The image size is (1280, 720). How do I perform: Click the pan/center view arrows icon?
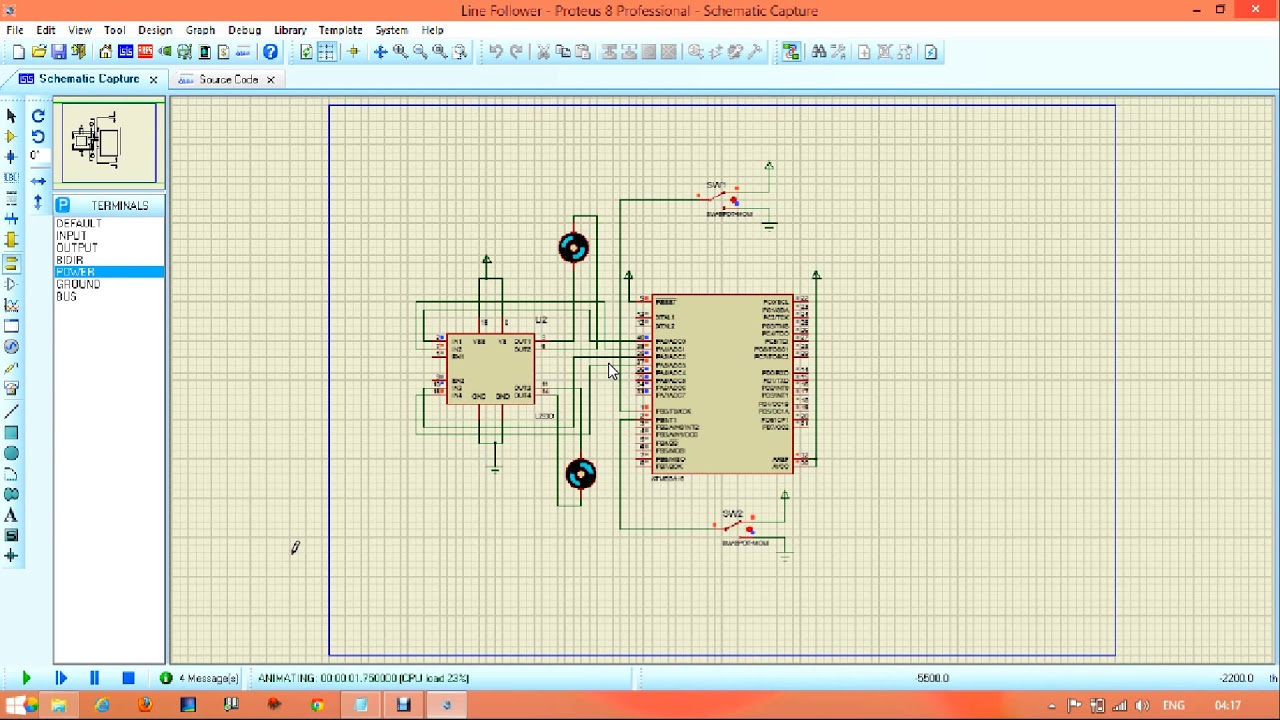380,52
